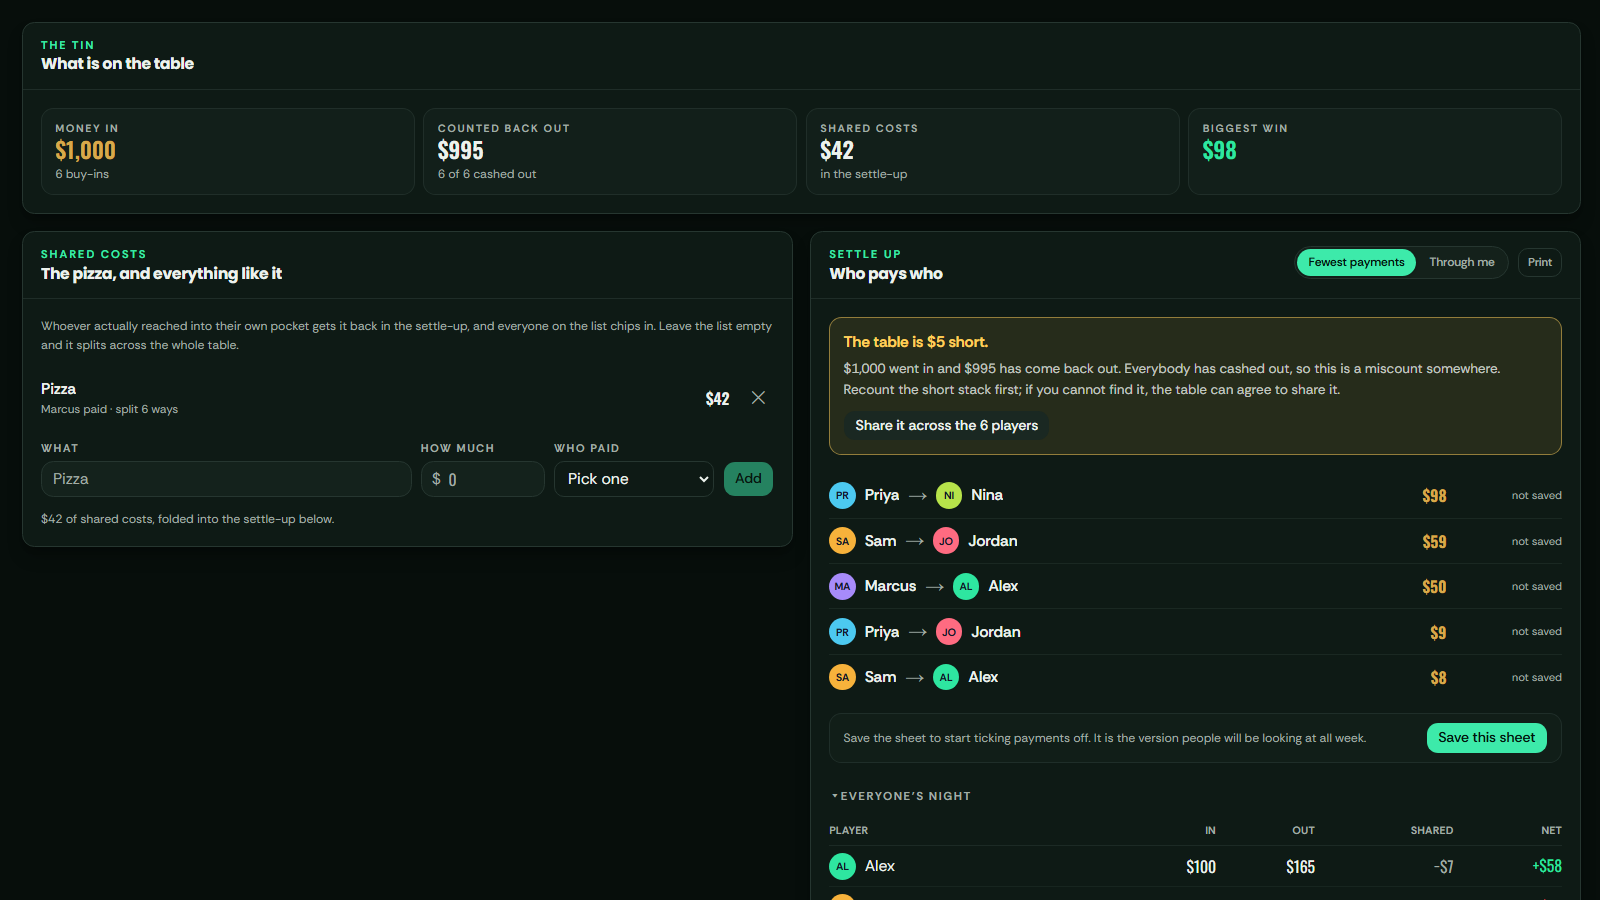The width and height of the screenshot is (1600, 900).
Task: Remove the Pizza shared cost entry
Action: pyautogui.click(x=758, y=398)
